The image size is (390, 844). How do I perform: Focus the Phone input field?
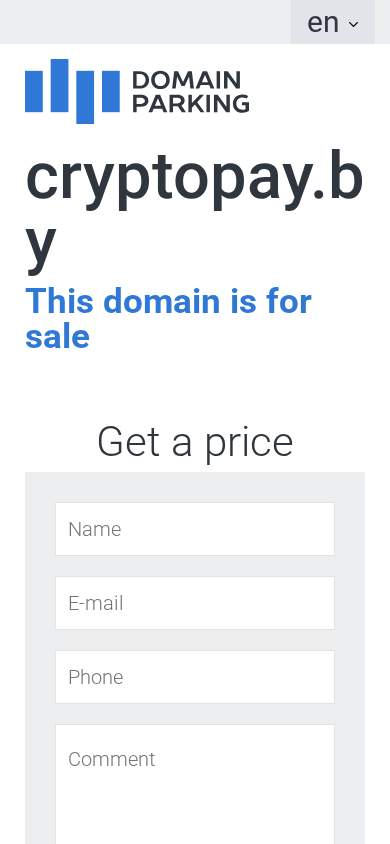195,677
